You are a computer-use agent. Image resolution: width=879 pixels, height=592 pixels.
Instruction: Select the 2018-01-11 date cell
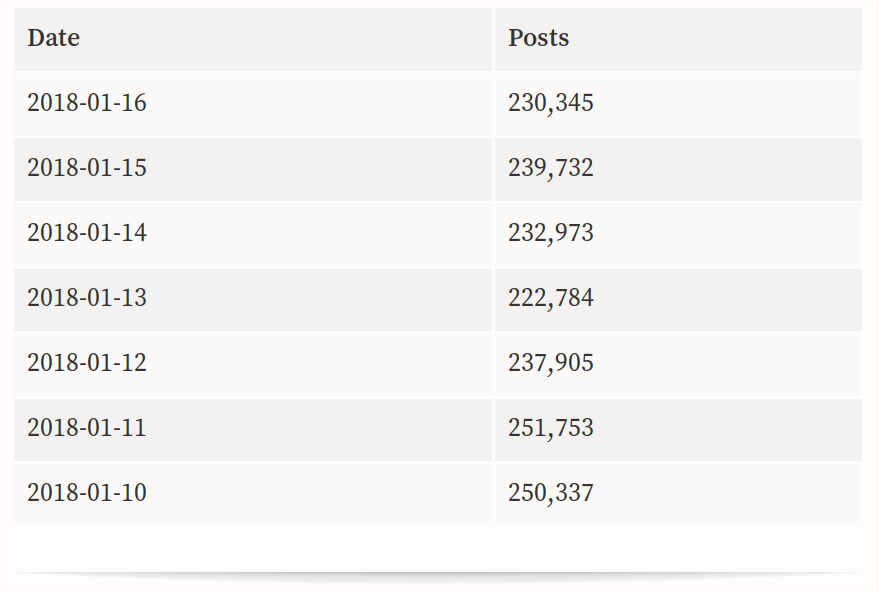click(x=253, y=429)
